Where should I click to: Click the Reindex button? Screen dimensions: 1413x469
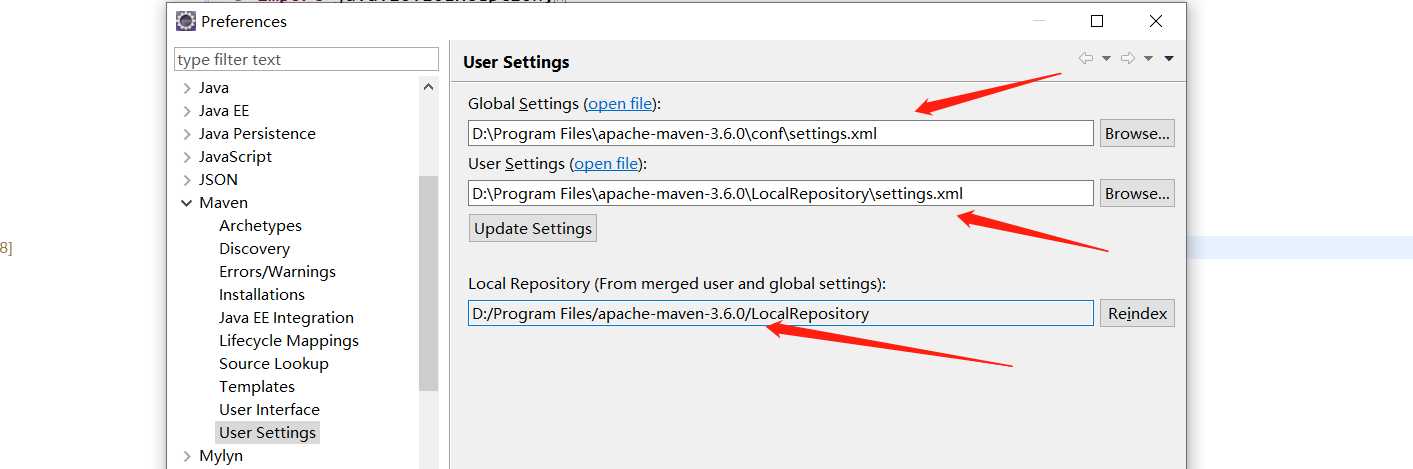pyautogui.click(x=1137, y=314)
